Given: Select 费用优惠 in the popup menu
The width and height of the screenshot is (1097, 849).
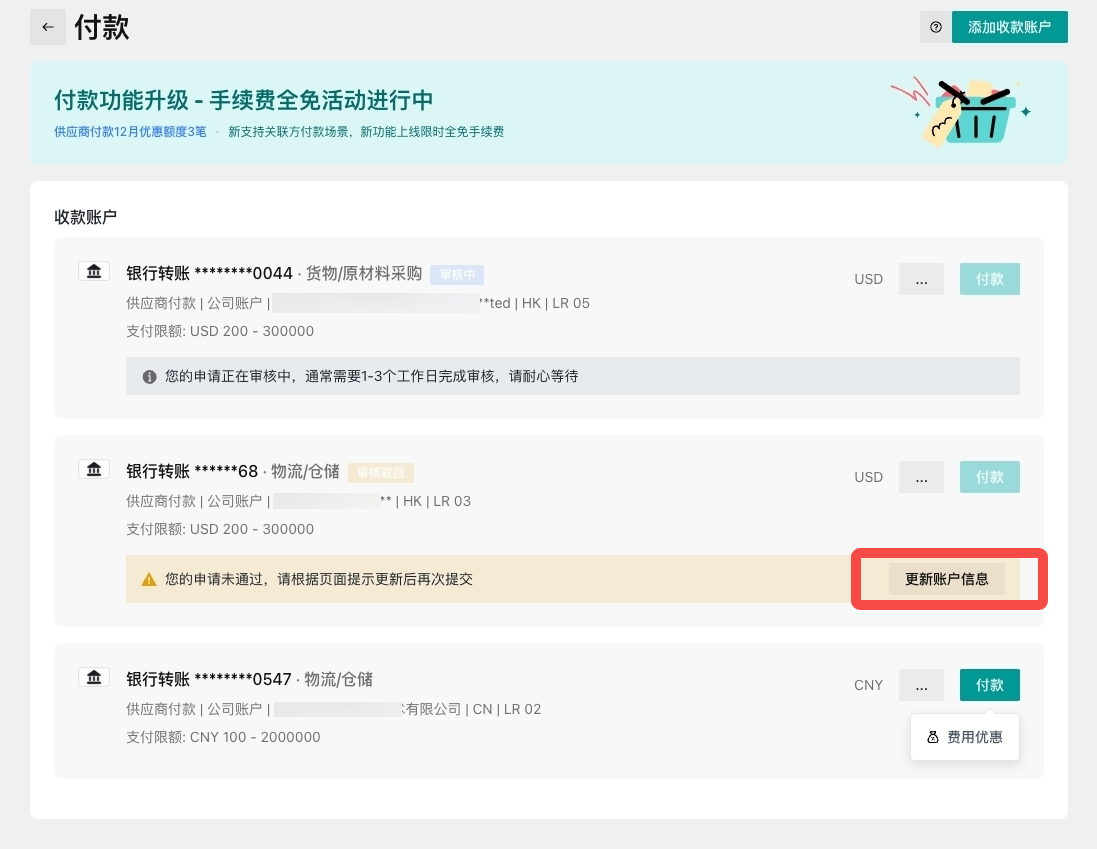Looking at the screenshot, I should tap(974, 737).
